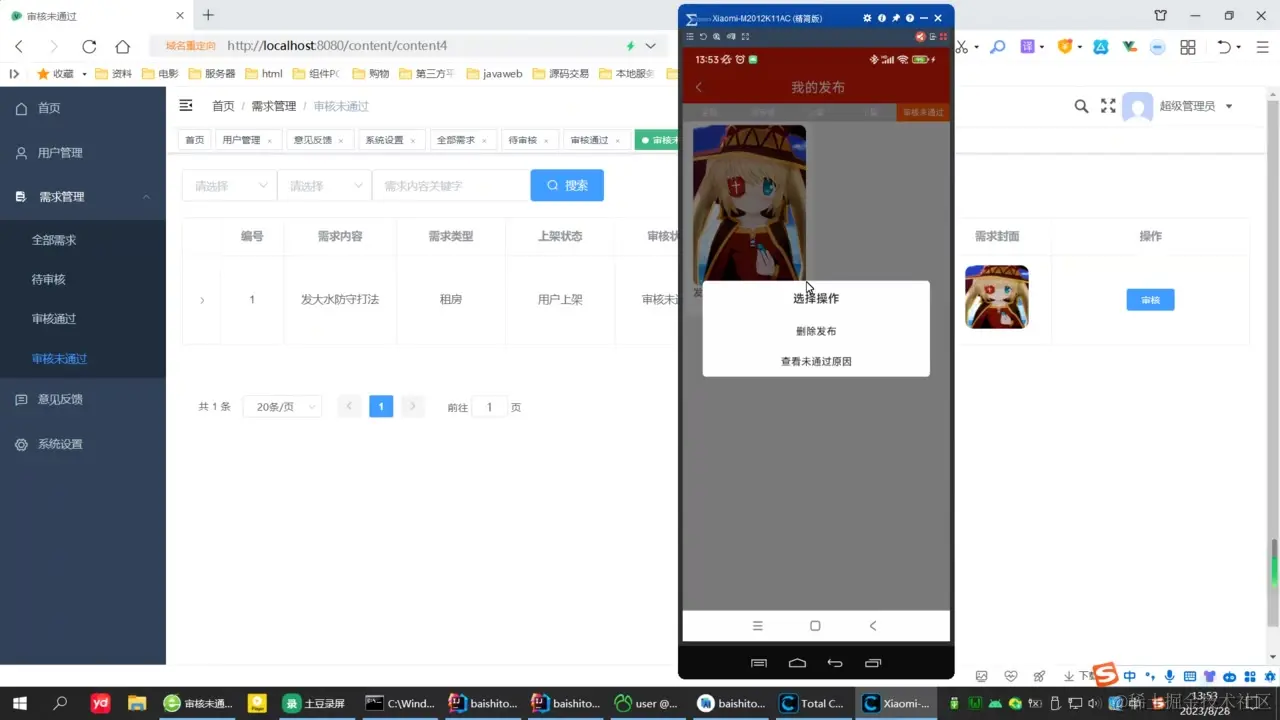The image size is (1280, 720).
Task: Open the 超级管理员 user dropdown
Action: [1195, 106]
